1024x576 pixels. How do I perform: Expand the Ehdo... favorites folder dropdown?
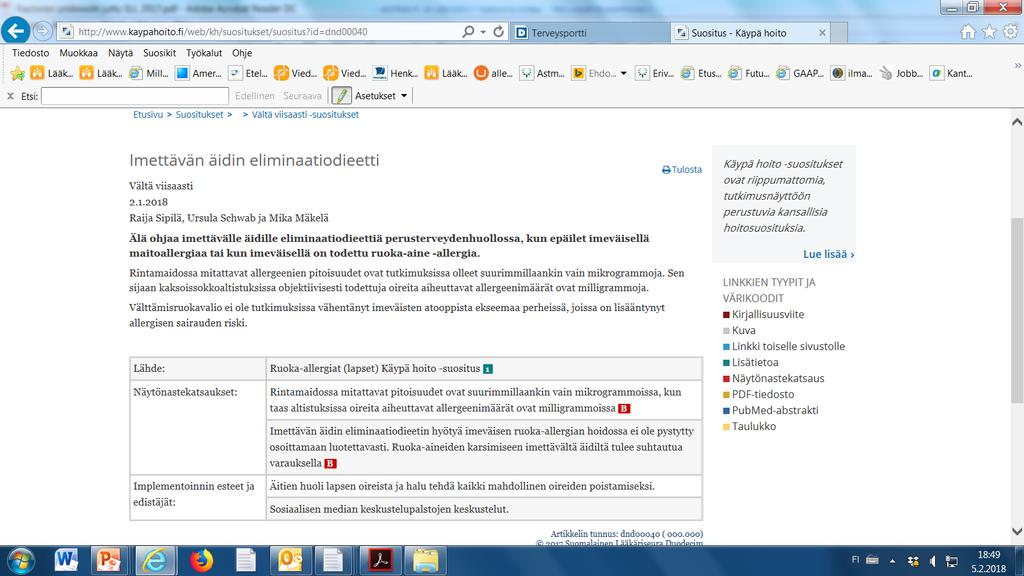pos(623,73)
